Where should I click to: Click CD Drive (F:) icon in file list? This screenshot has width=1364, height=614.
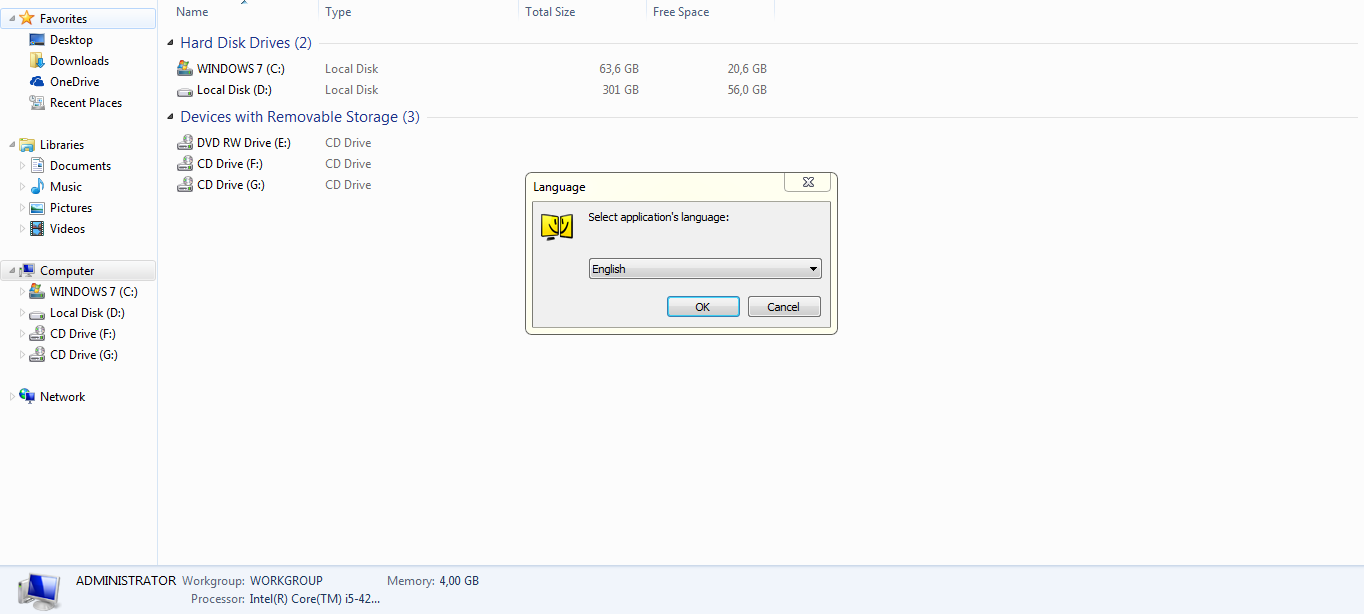tap(184, 164)
